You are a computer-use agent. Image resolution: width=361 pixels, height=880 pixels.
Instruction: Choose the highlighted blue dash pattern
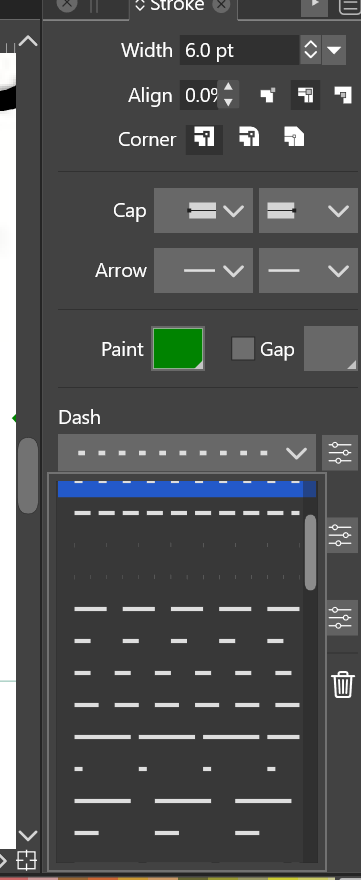pos(180,488)
